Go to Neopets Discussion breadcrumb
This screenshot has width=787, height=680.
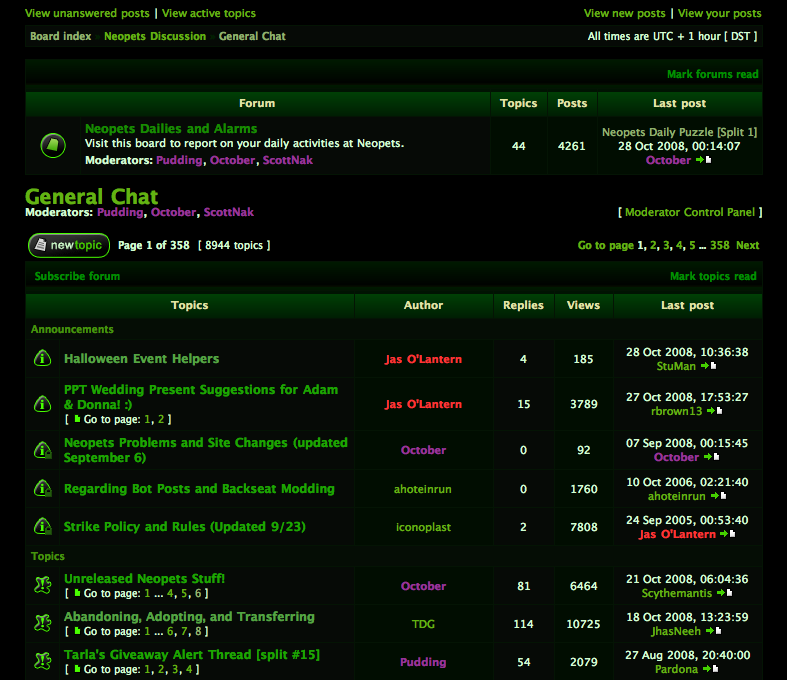click(x=155, y=36)
